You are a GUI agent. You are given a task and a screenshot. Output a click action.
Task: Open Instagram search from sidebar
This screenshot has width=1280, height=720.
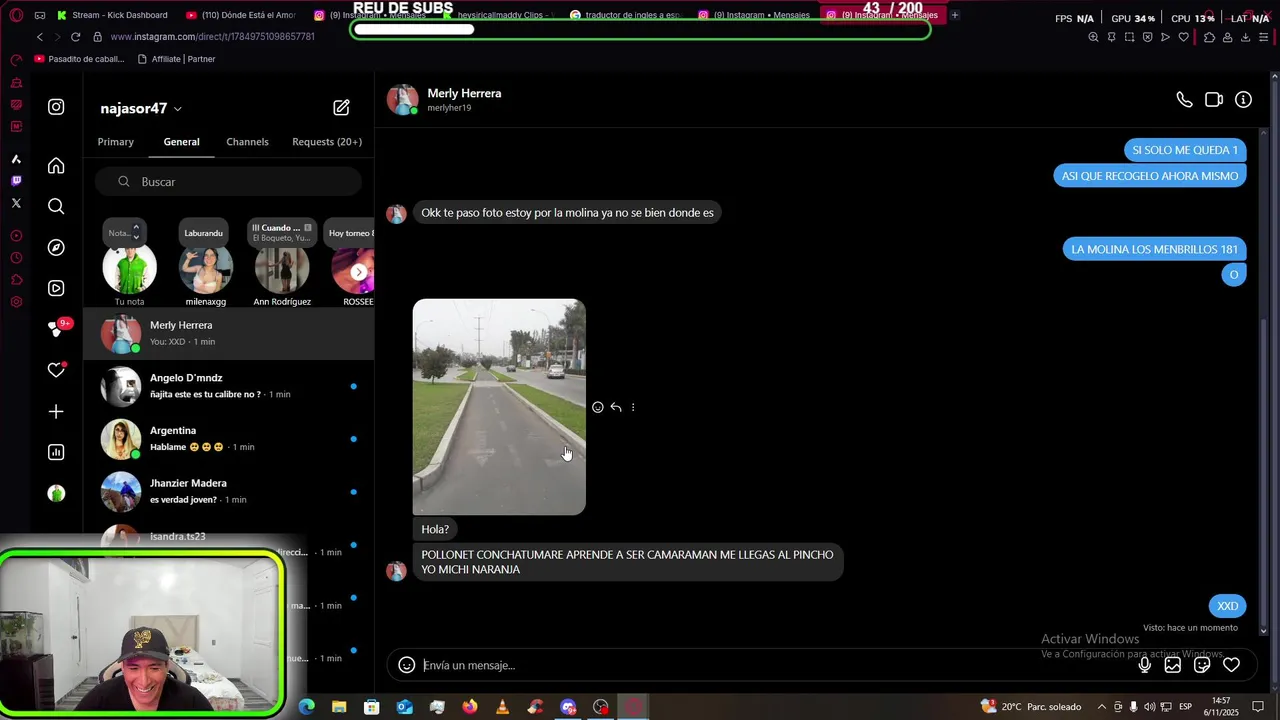[56, 206]
